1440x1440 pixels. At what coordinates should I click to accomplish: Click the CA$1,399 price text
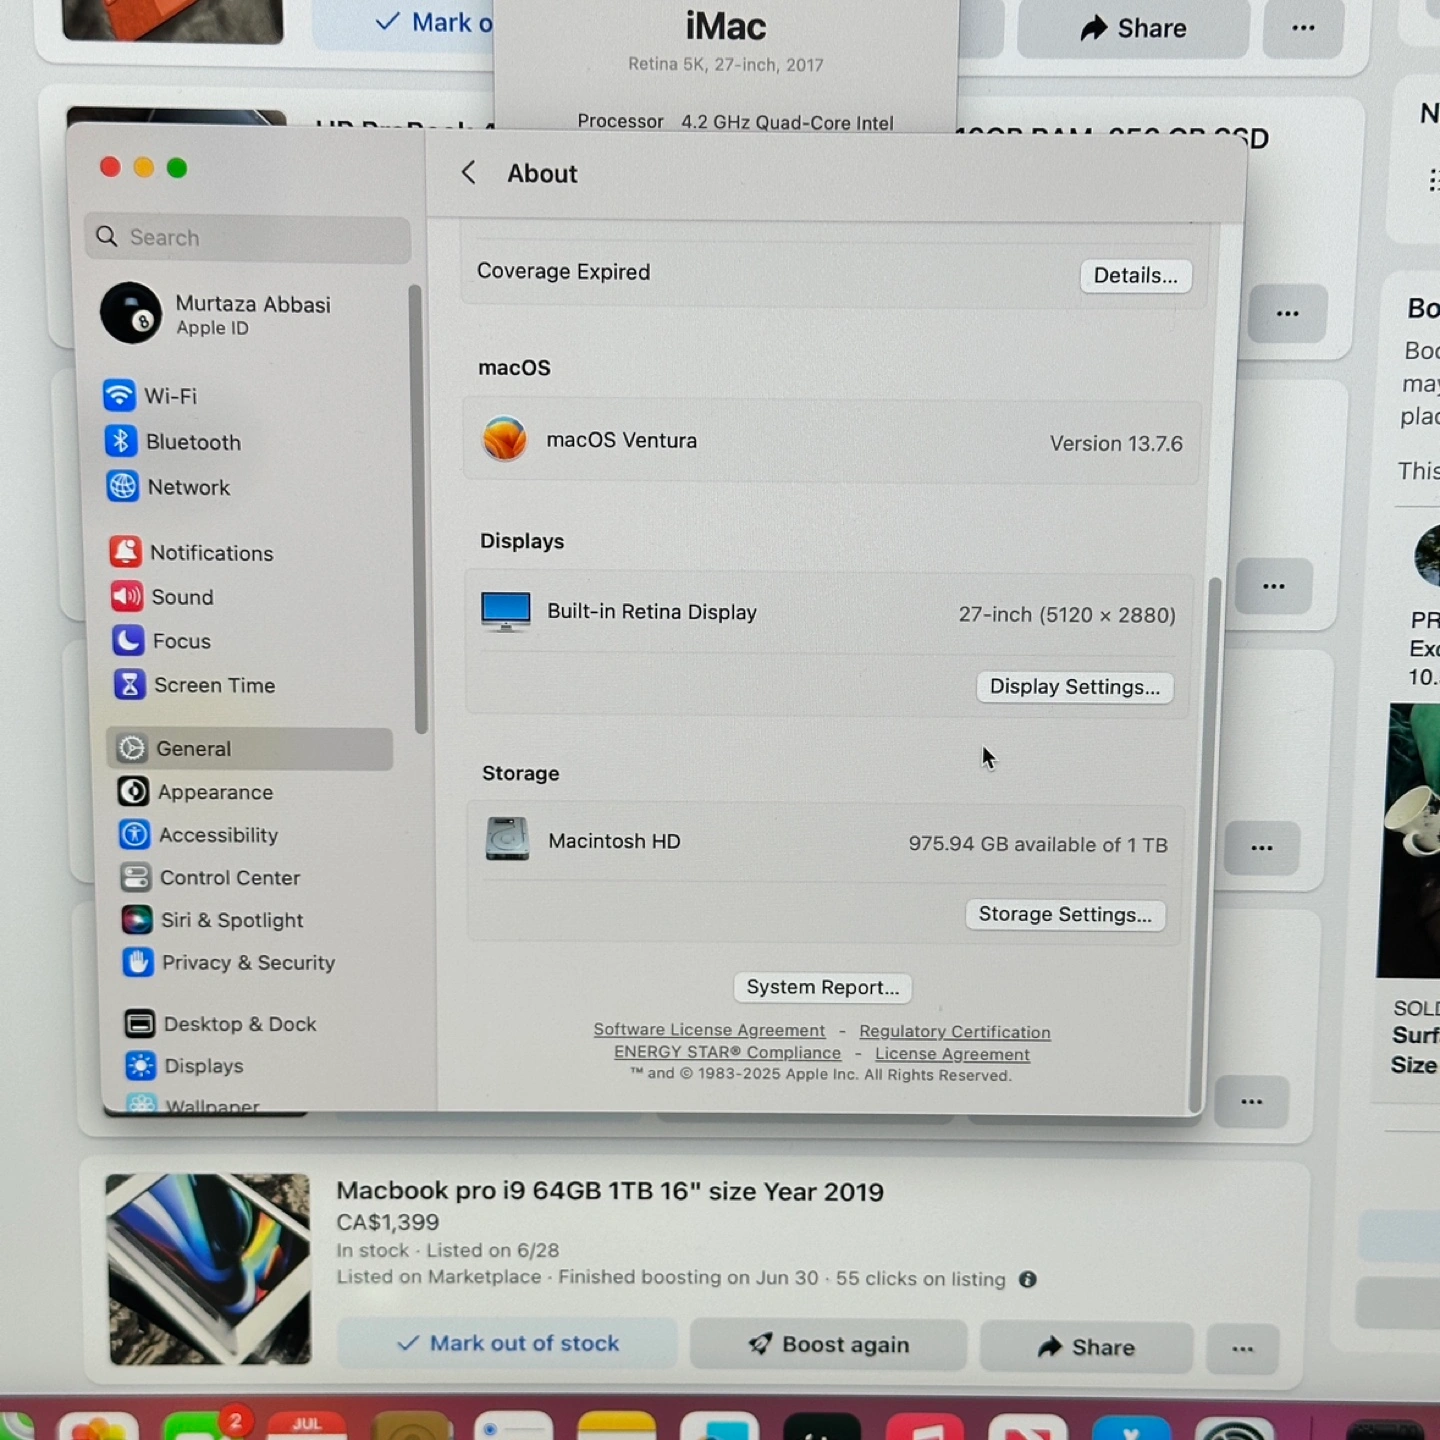(388, 1222)
